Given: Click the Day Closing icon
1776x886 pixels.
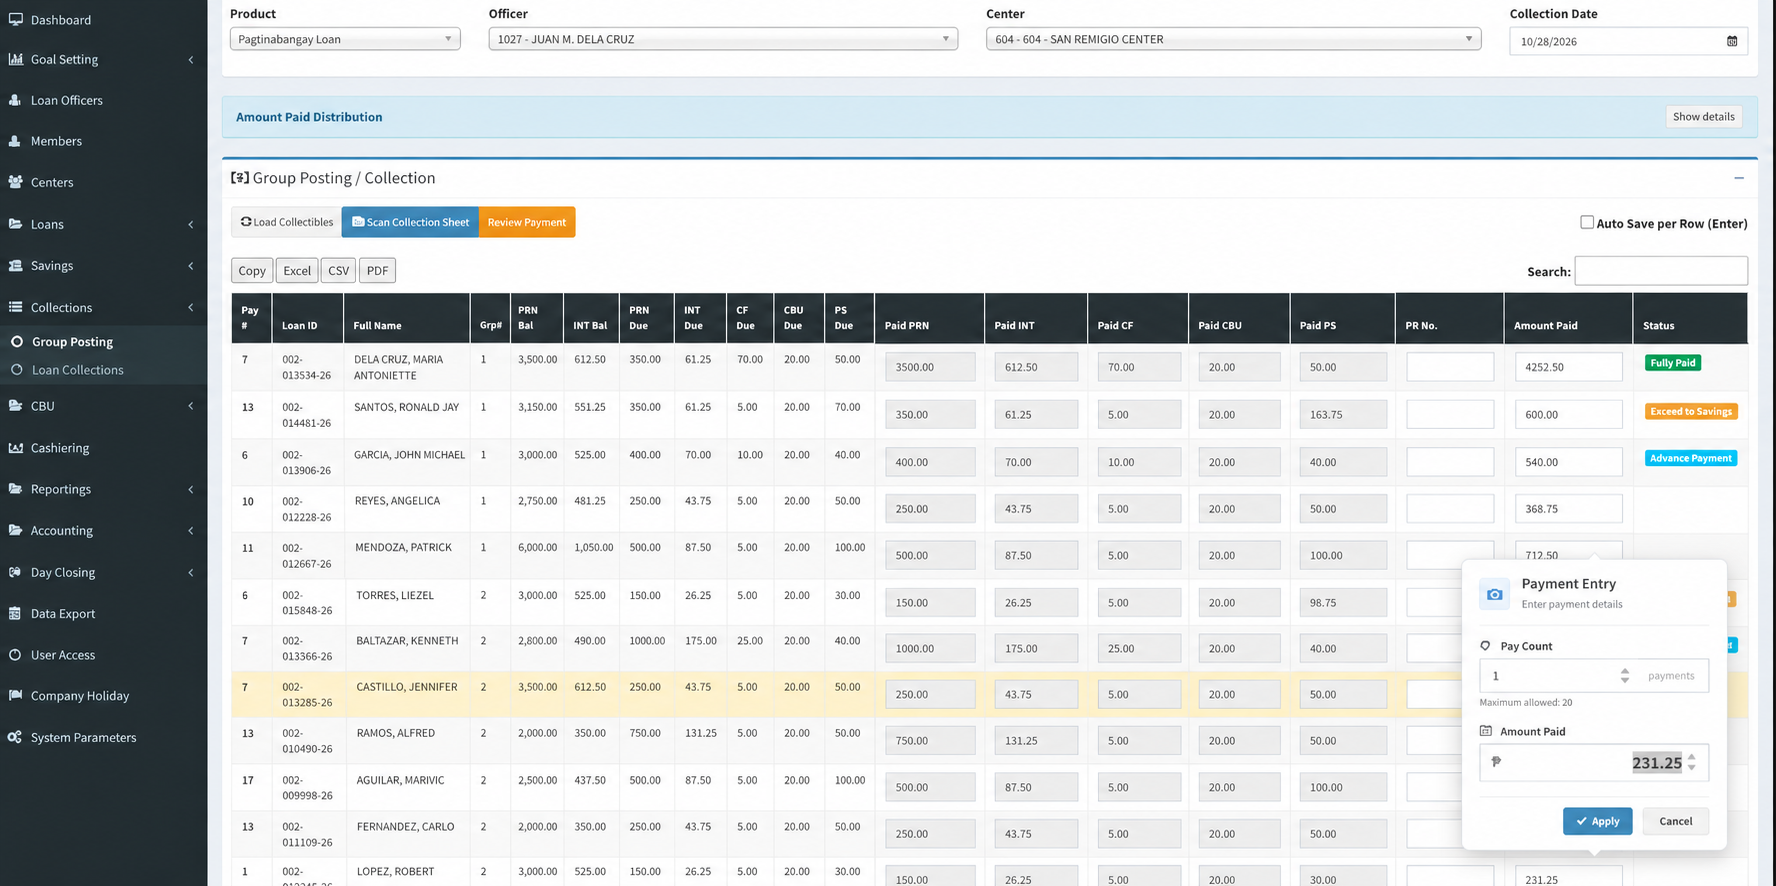Looking at the screenshot, I should coord(15,572).
